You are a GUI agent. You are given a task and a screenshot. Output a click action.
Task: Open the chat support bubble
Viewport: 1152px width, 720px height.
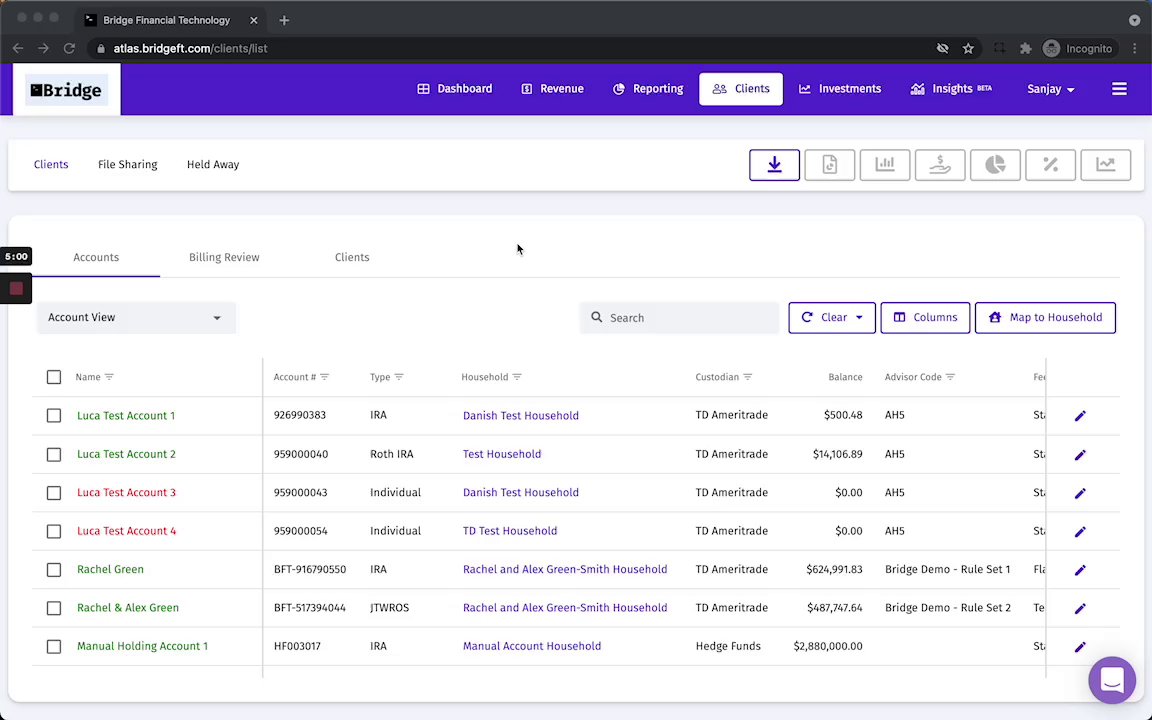(x=1112, y=680)
